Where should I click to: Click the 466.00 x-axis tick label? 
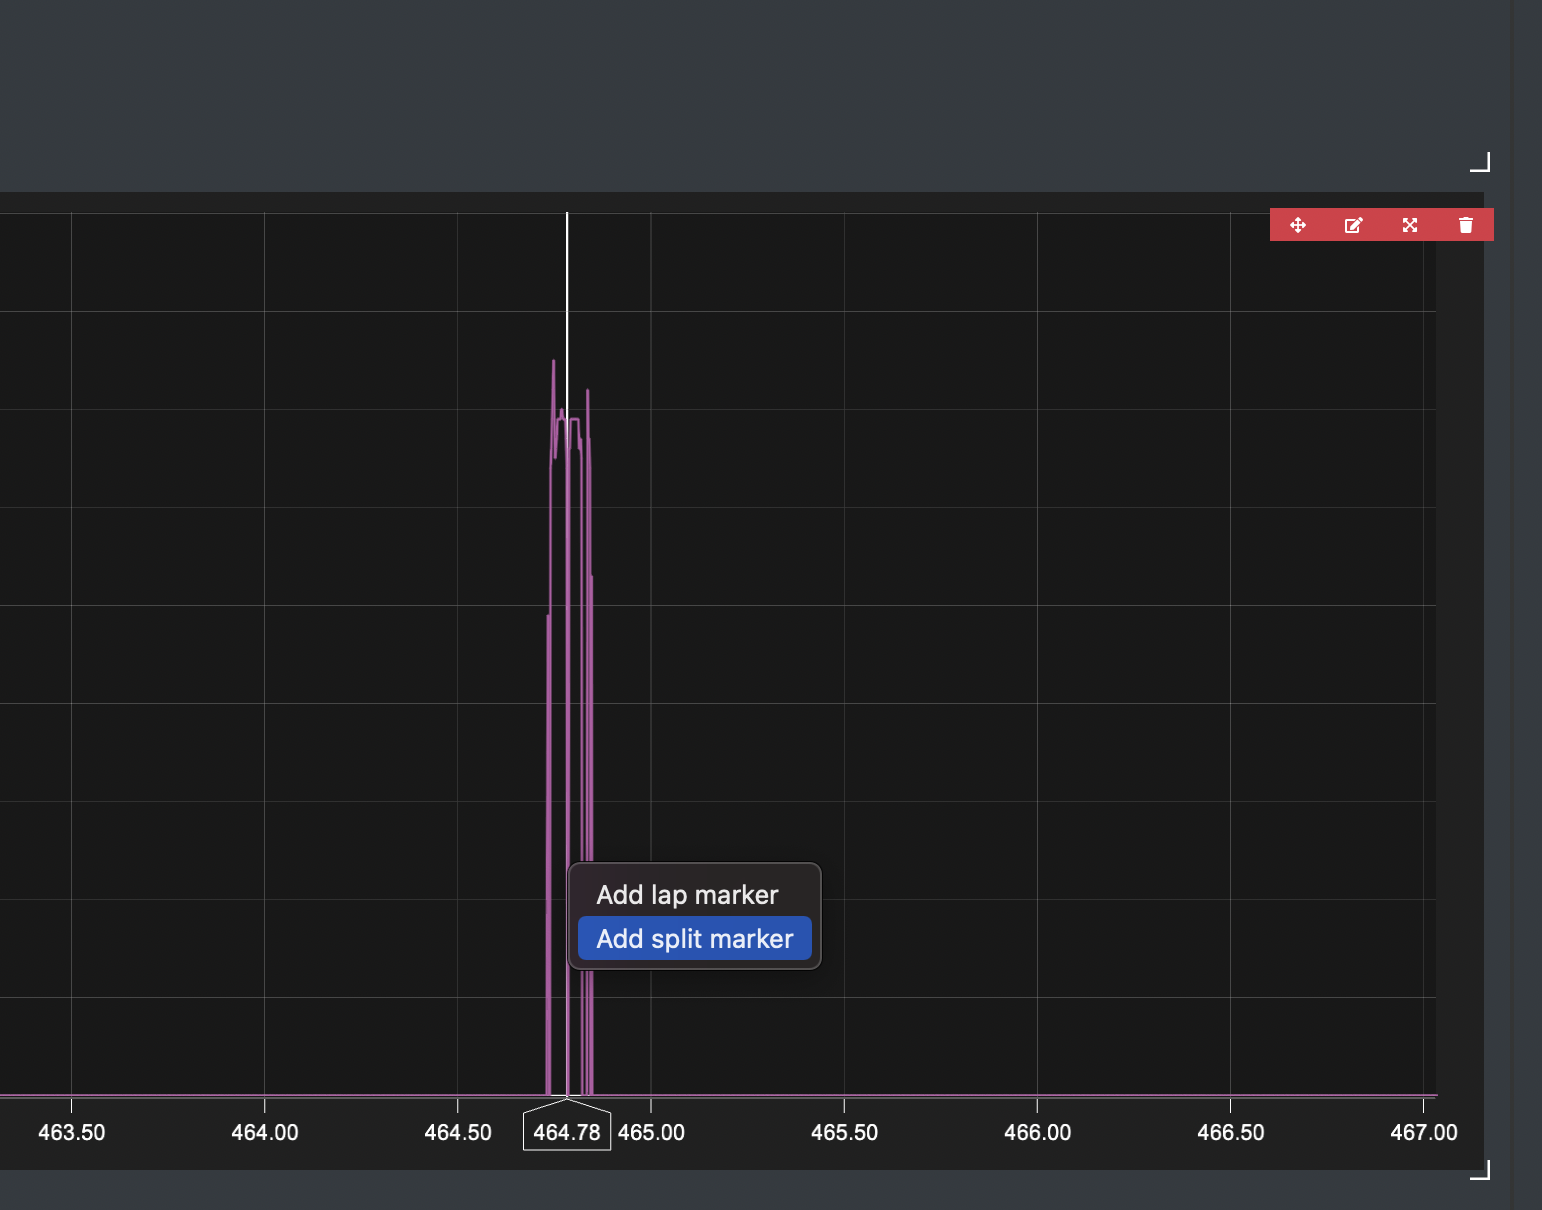(x=1037, y=1132)
